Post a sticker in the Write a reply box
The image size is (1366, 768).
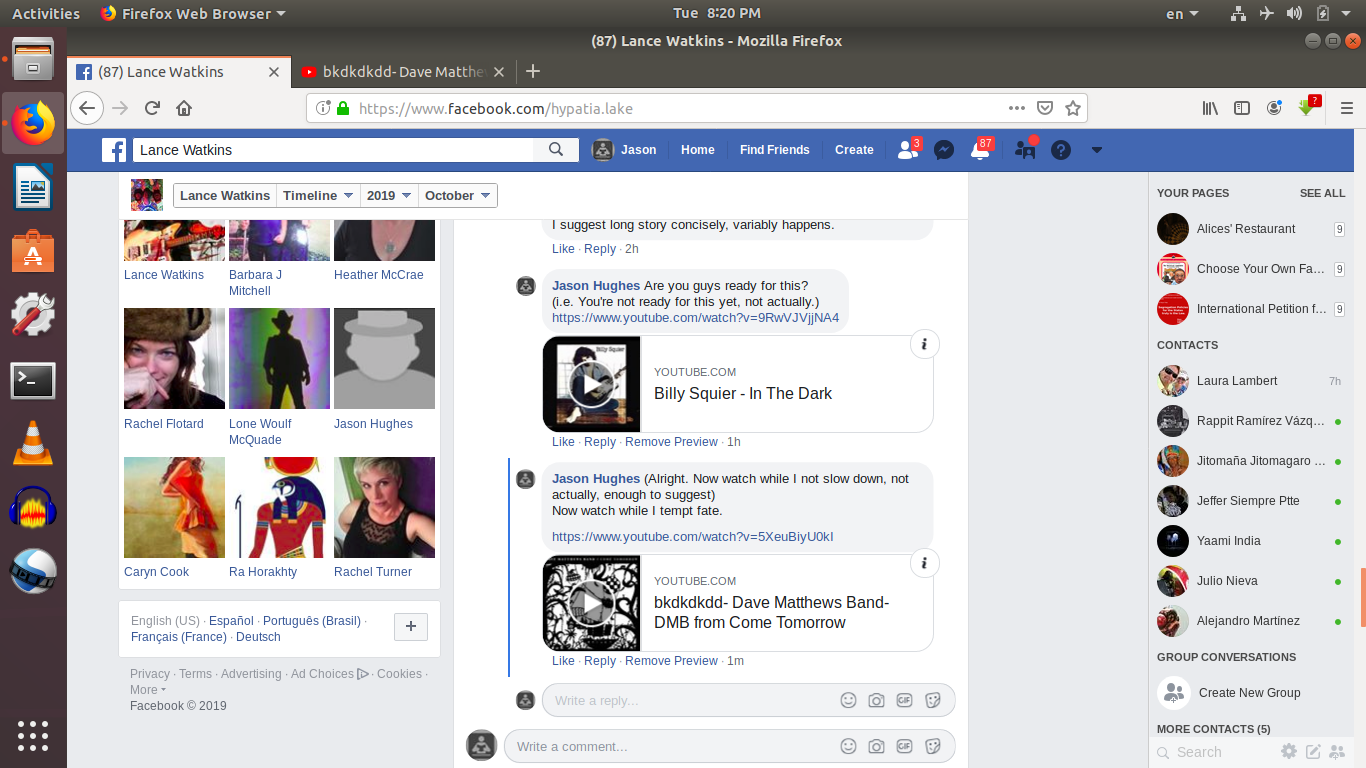(932, 700)
